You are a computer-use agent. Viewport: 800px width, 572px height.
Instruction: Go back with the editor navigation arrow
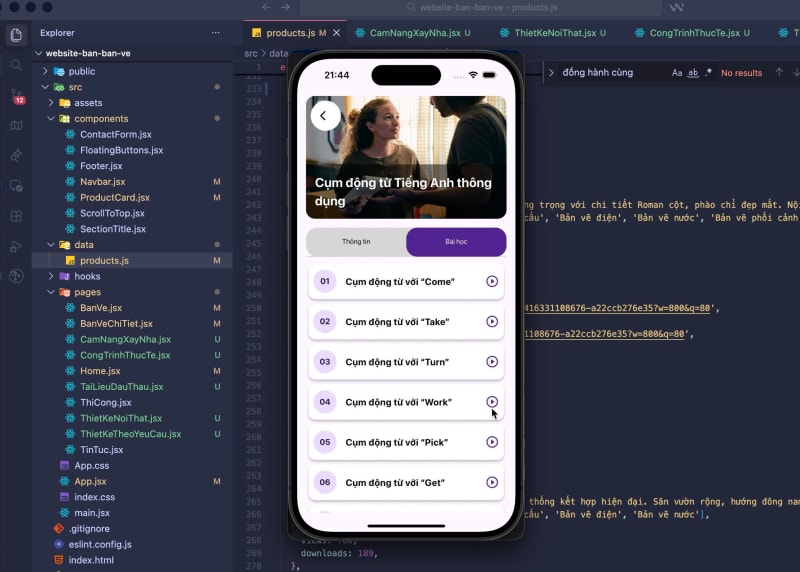tap(266, 7)
